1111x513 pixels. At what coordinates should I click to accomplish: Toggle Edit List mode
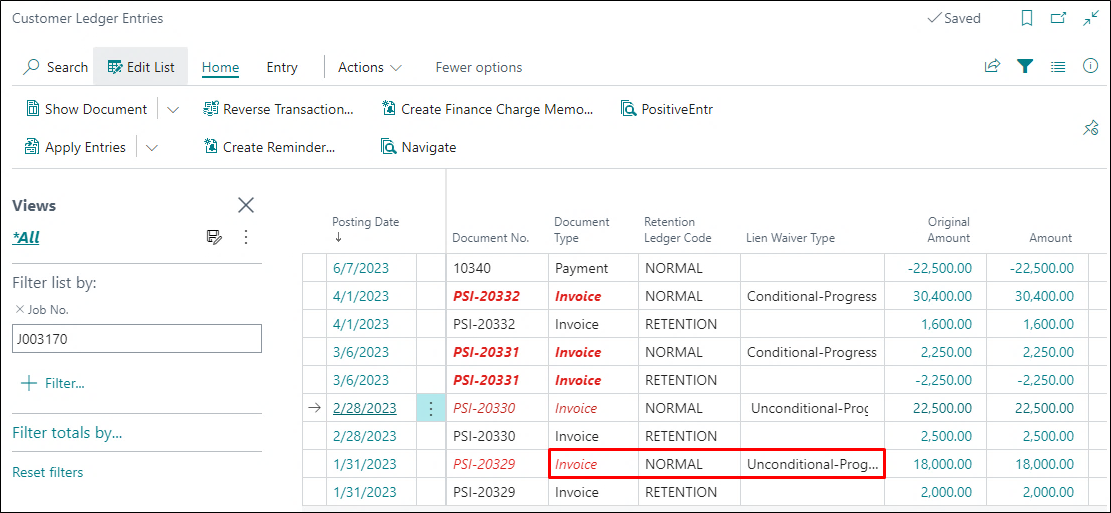coord(141,67)
